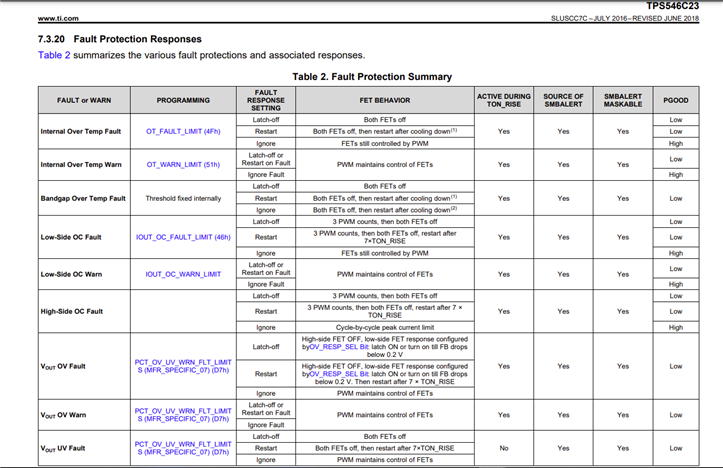Select the TPS546C23 part number in header
This screenshot has width=723, height=468.
pos(672,6)
